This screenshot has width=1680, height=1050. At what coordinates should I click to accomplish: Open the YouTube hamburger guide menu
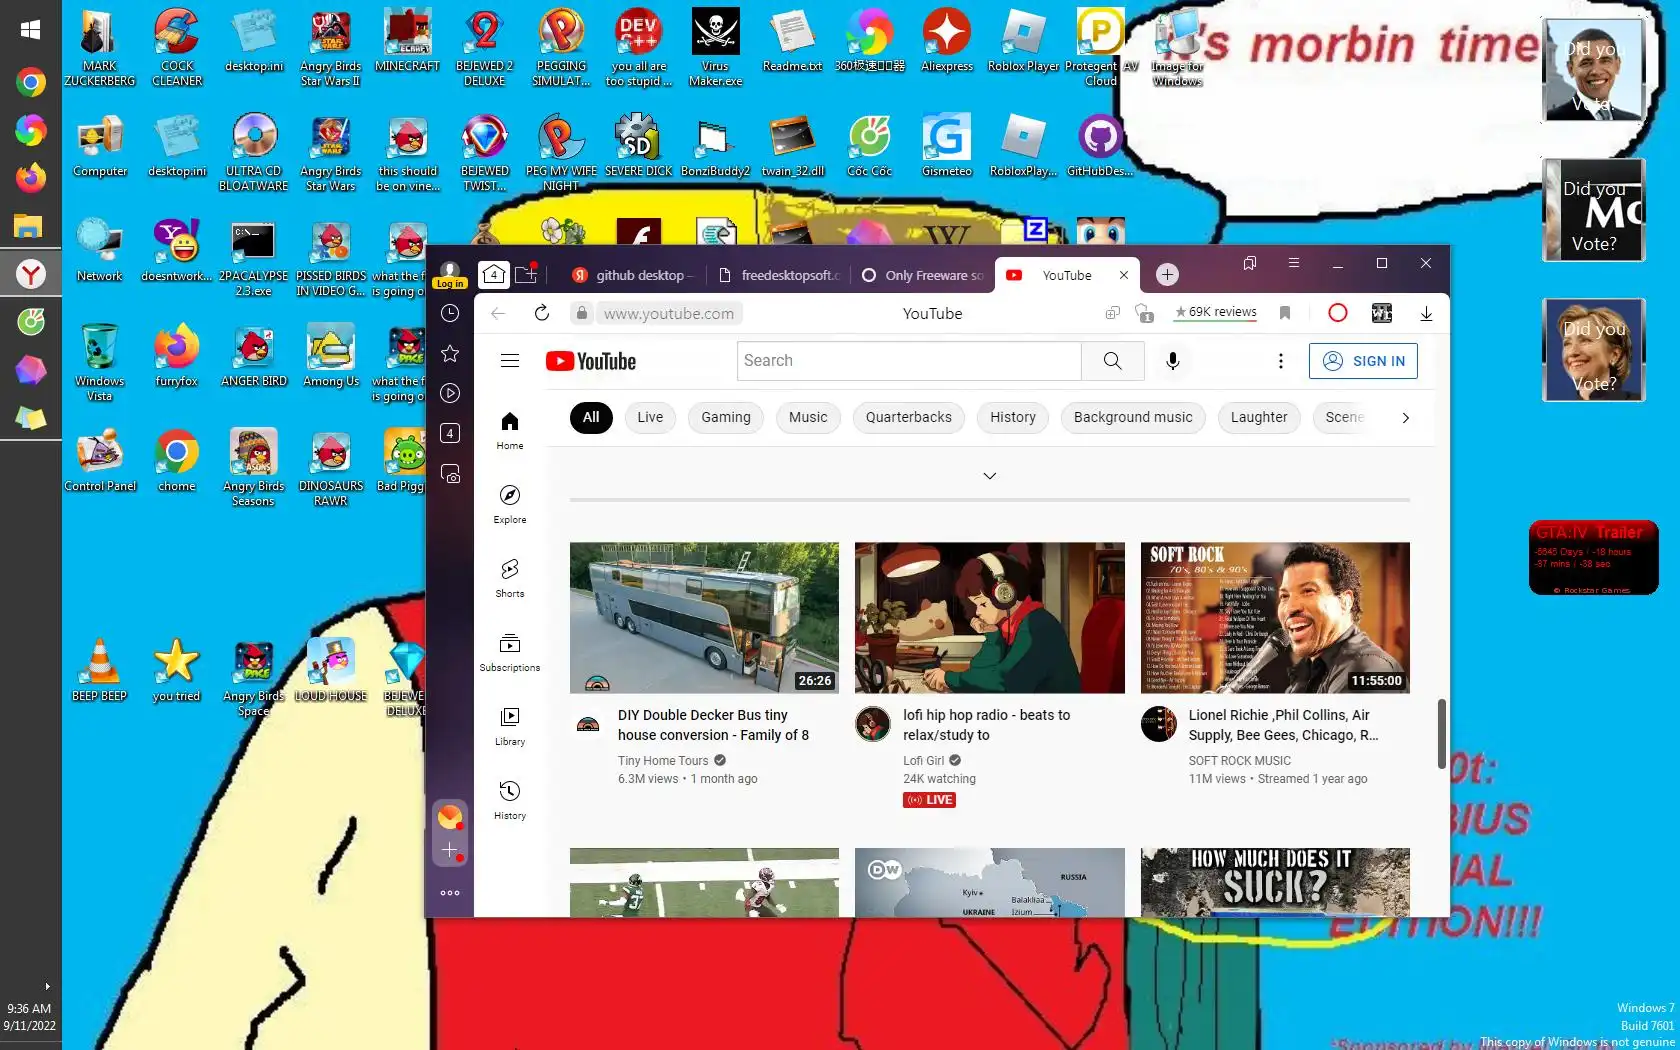pyautogui.click(x=510, y=361)
